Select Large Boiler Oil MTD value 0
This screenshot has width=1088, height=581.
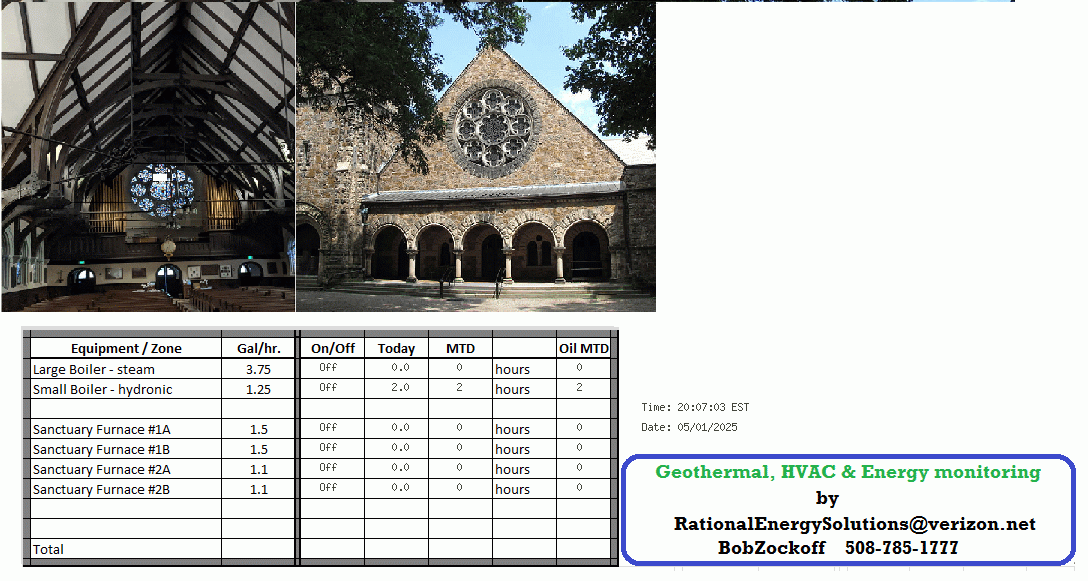coord(579,367)
